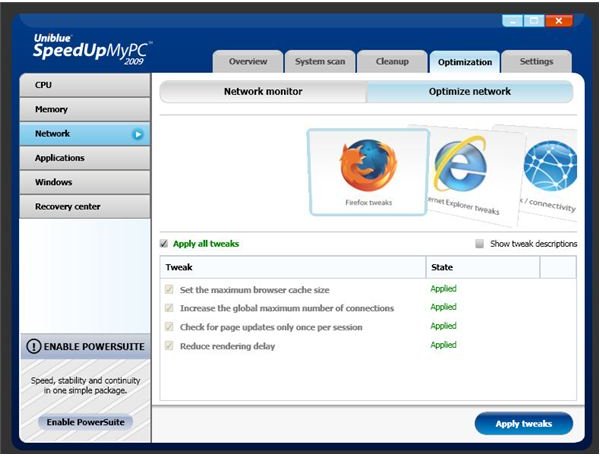Toggle global maximum number of connections checkbox
Screen dimensions: 600x457
(x=169, y=308)
